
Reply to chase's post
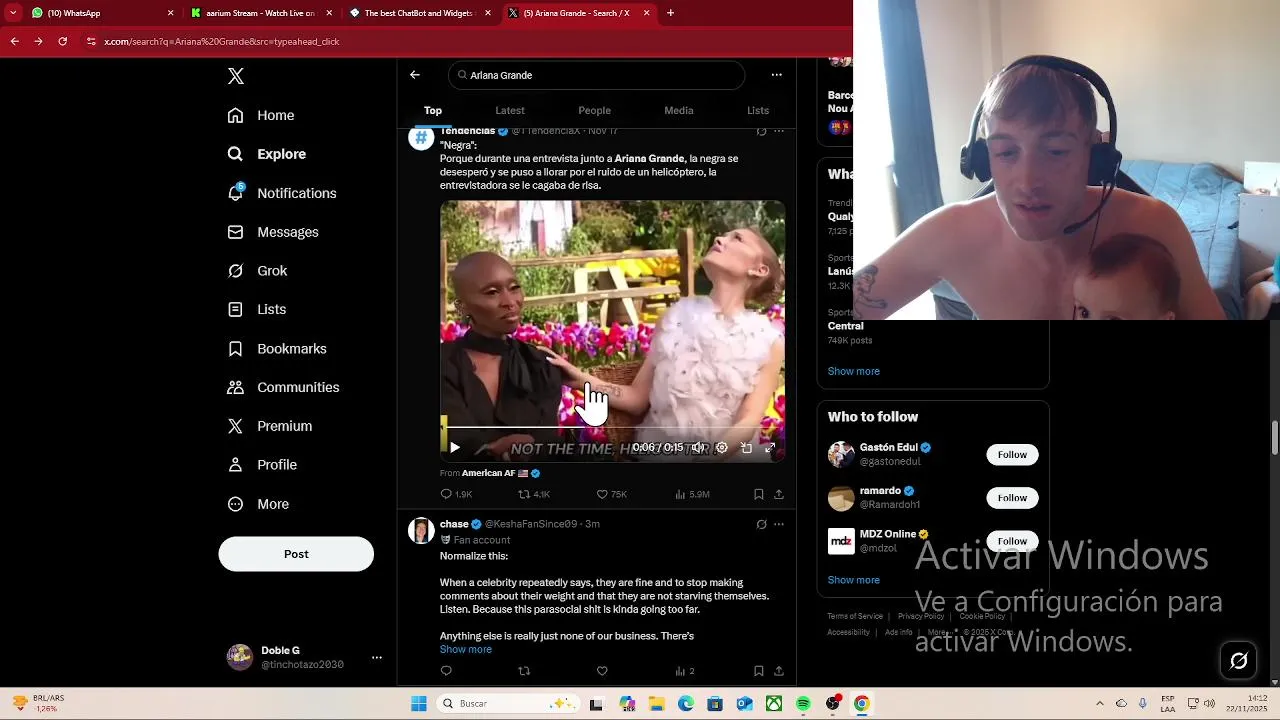coord(446,671)
